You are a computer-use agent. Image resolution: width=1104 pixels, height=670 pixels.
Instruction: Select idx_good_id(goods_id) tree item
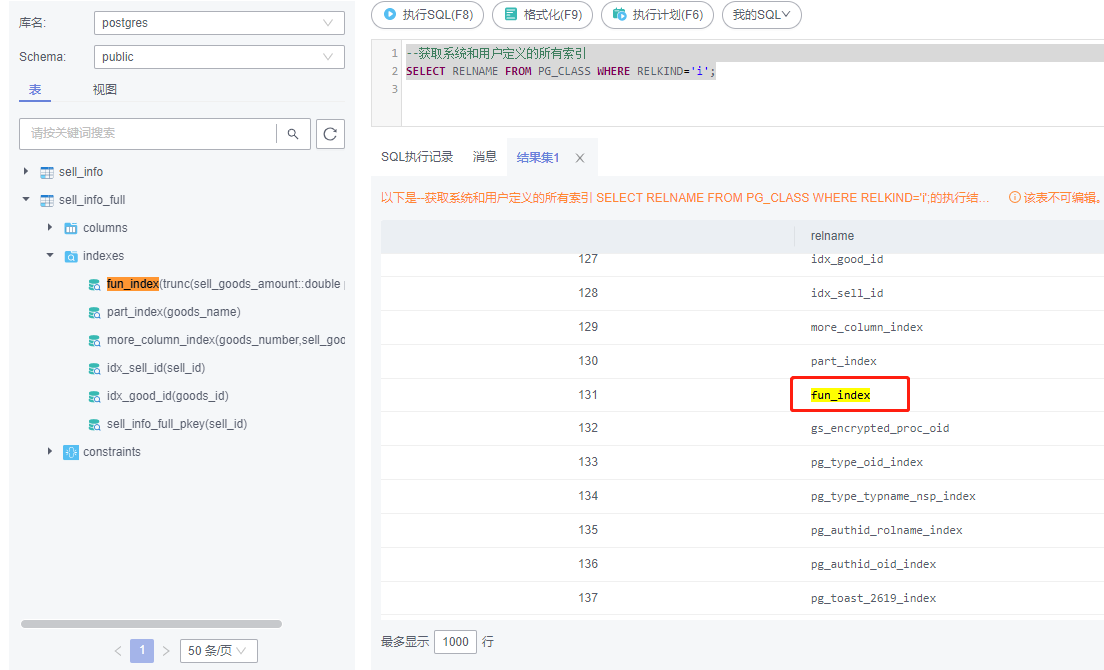pos(168,396)
